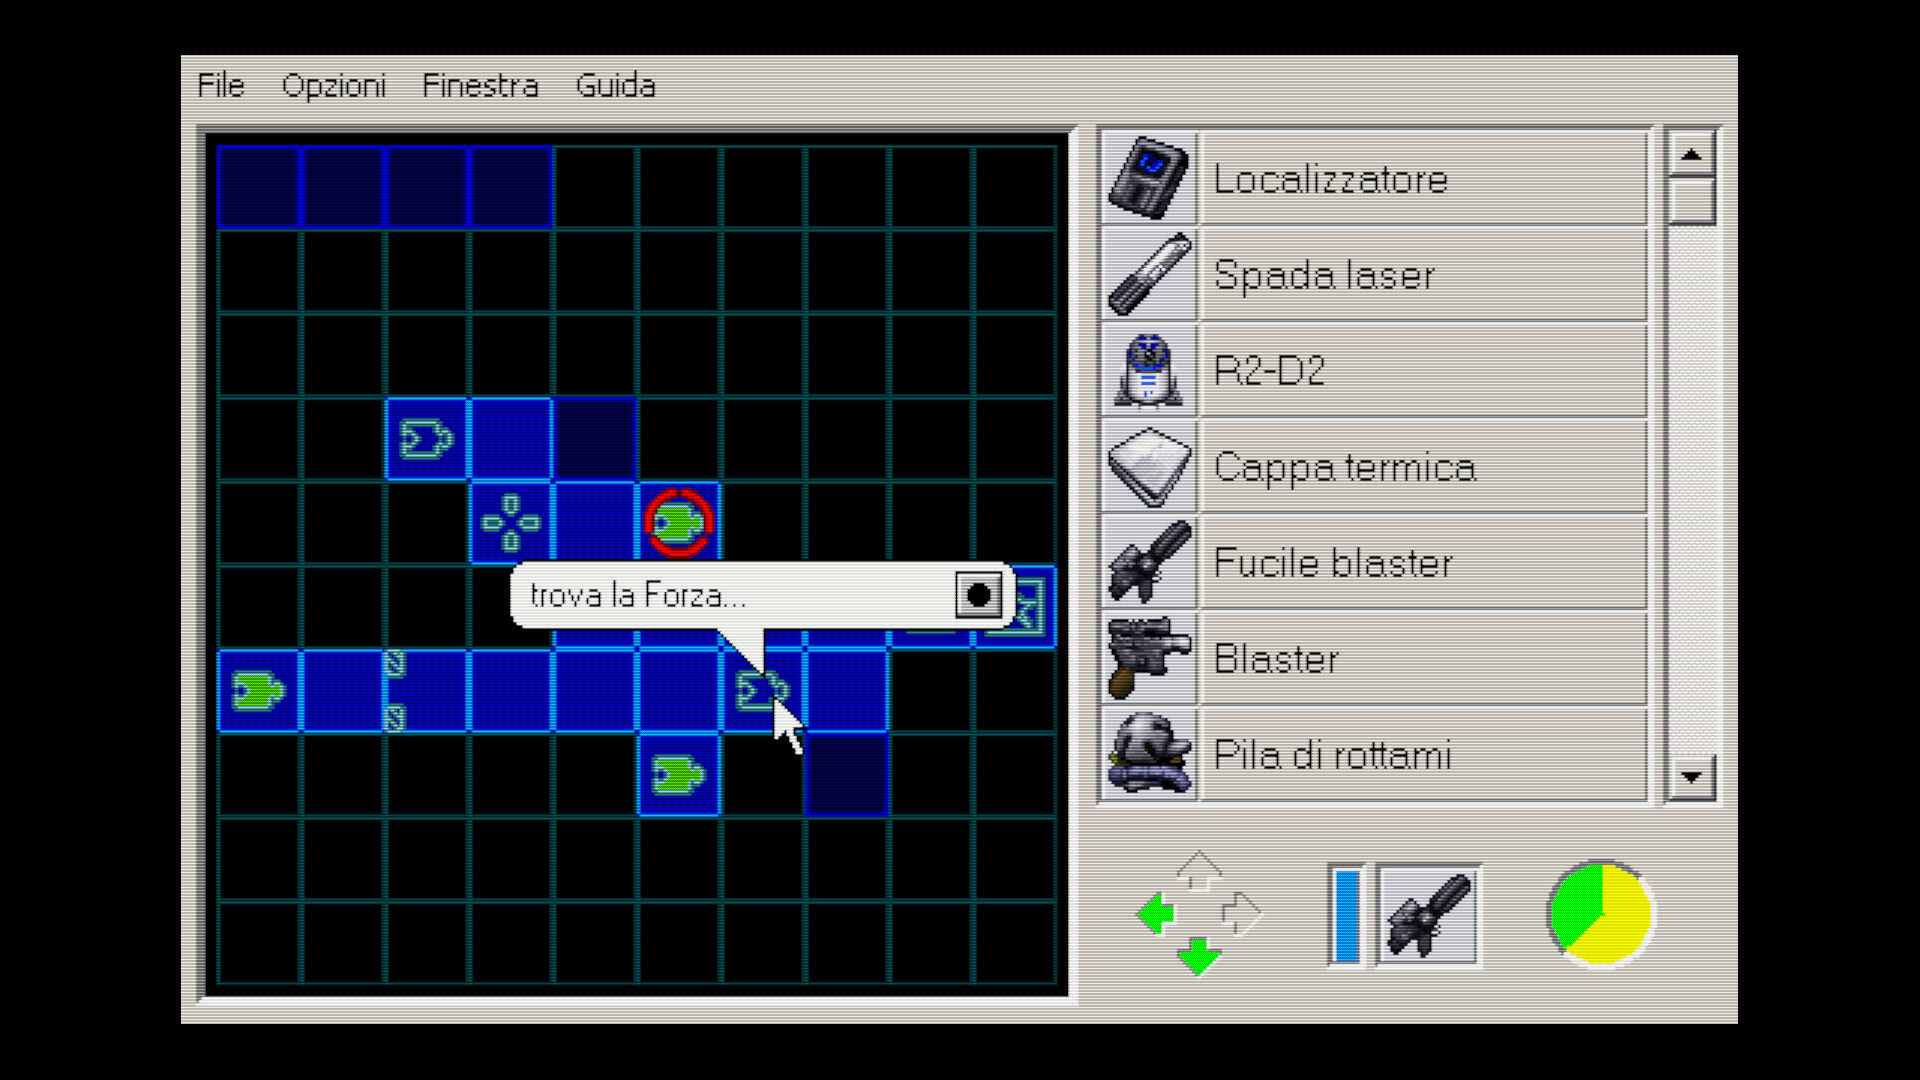Image resolution: width=1920 pixels, height=1080 pixels.
Task: Click the right direction arrow
Action: (1241, 913)
